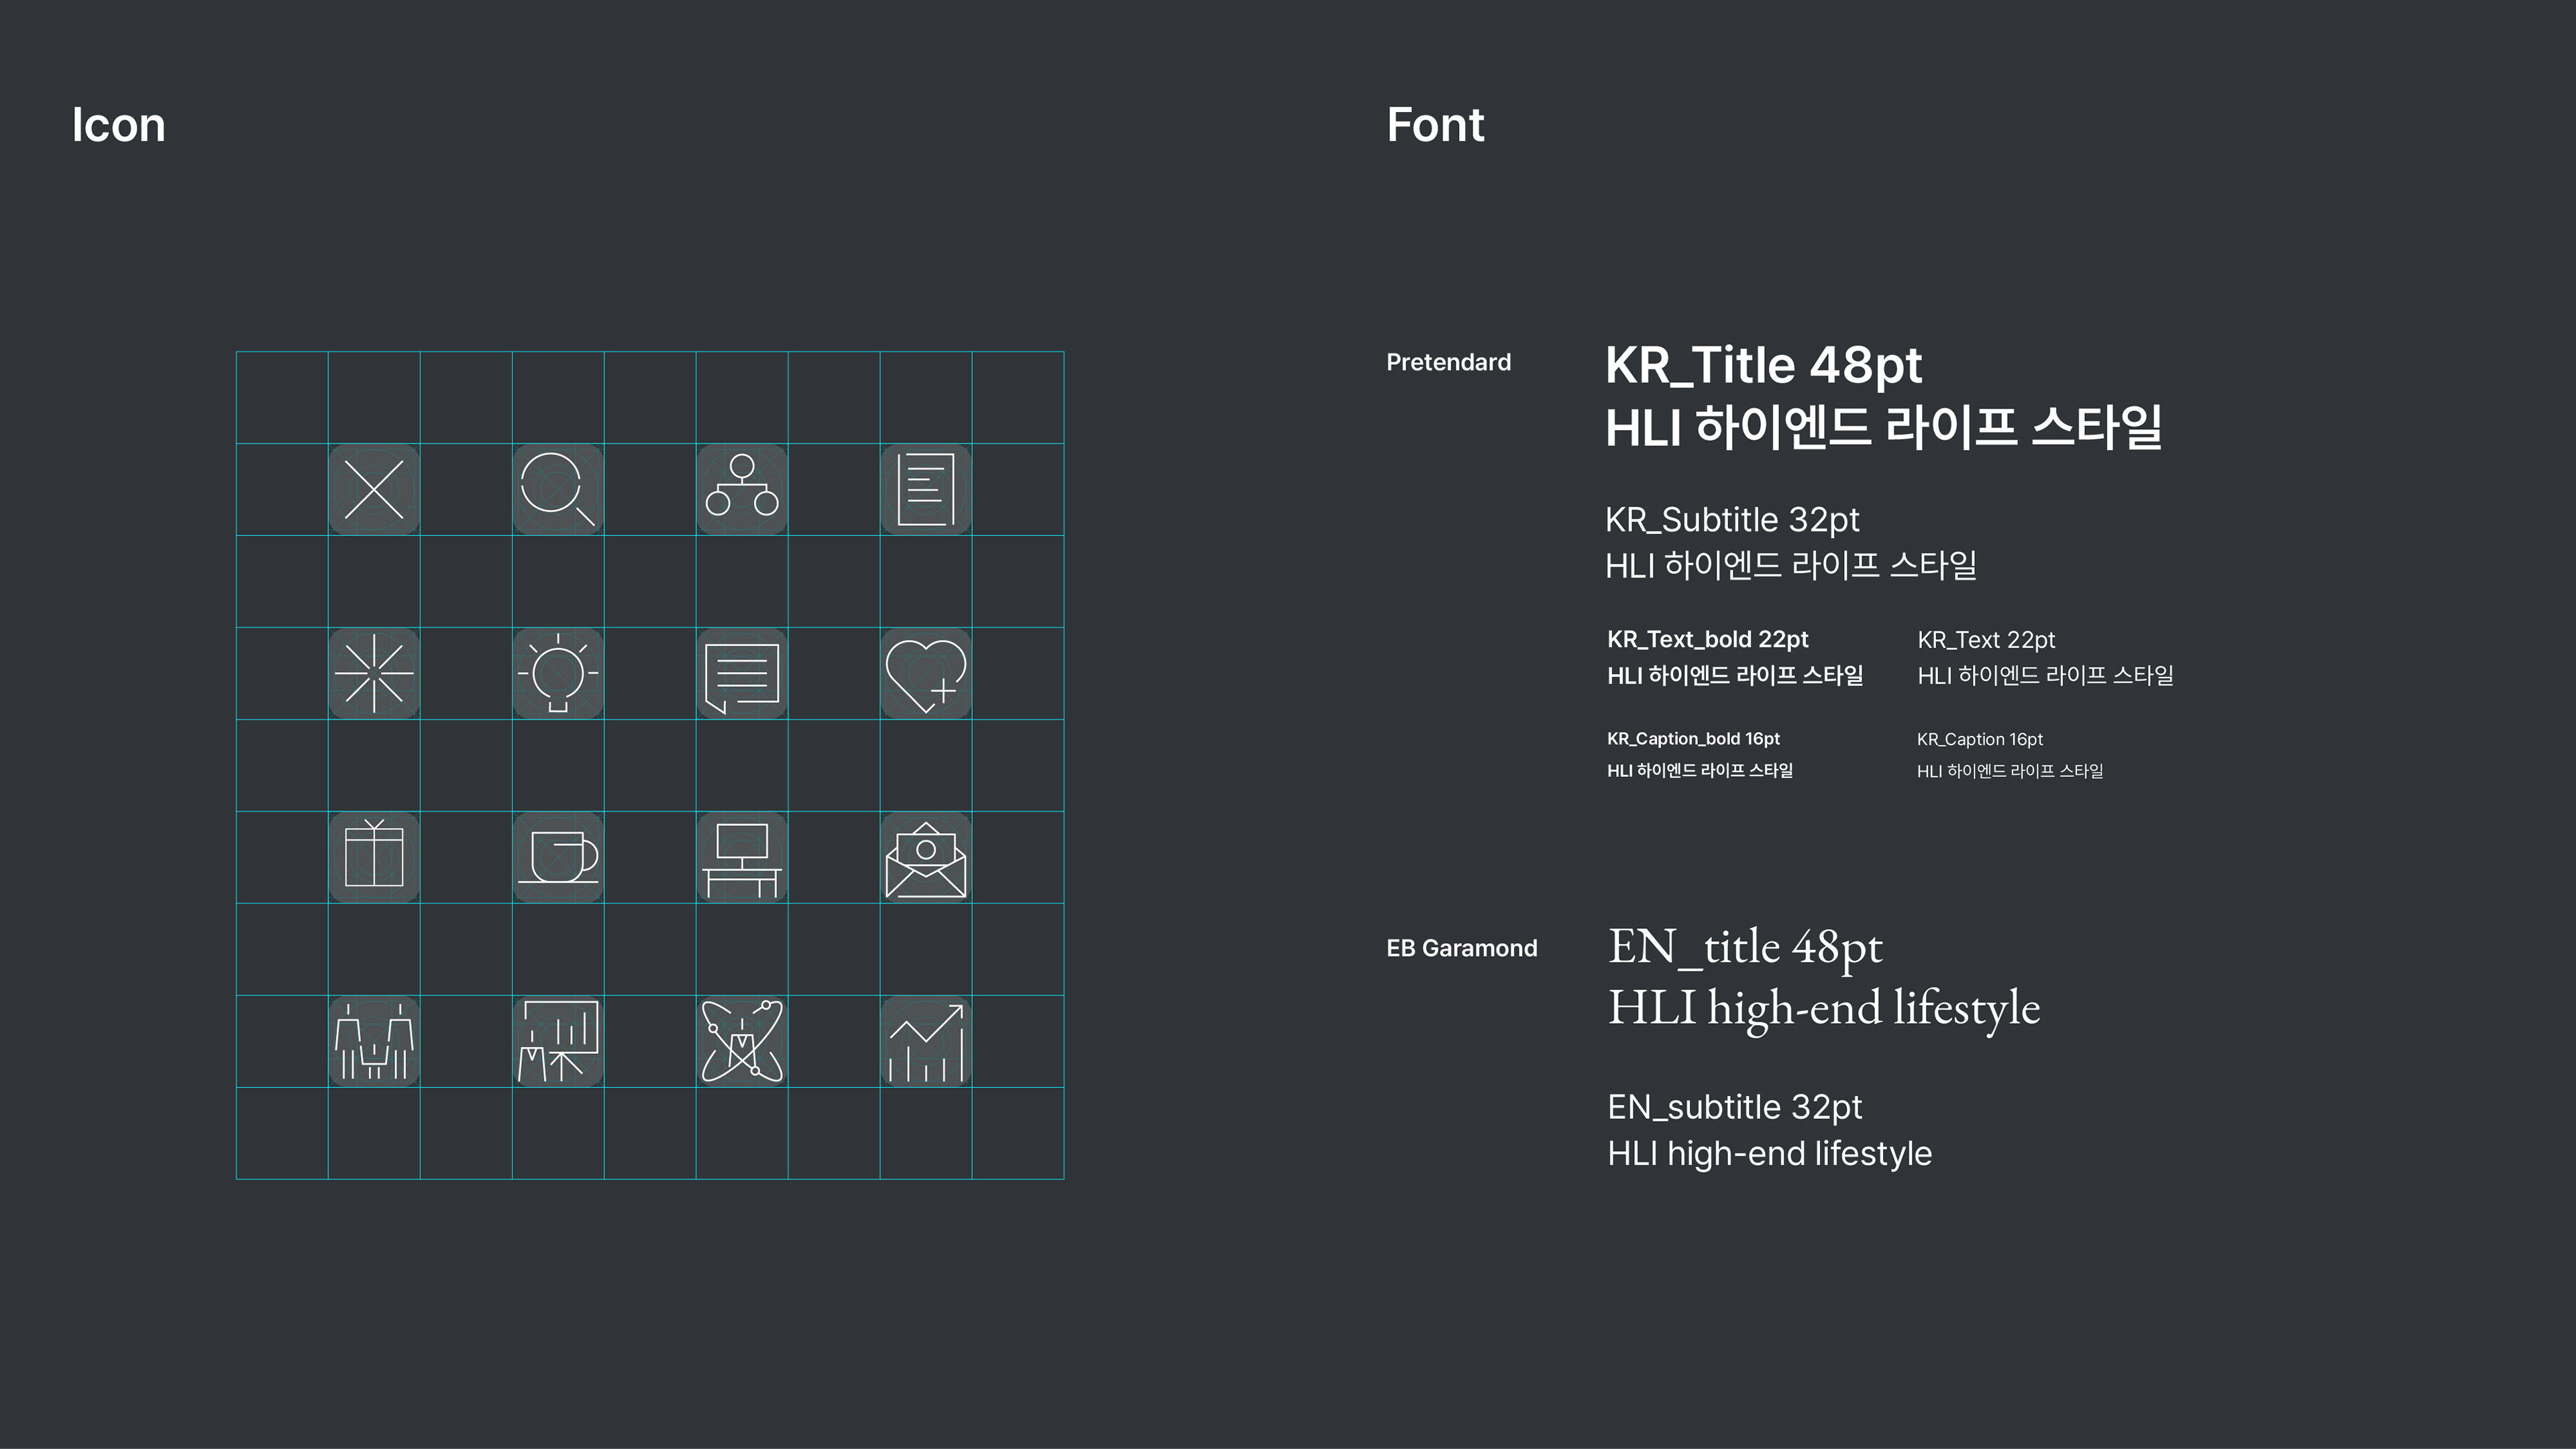The image size is (2576, 1449).
Task: Select the coffee cup icon
Action: pyautogui.click(x=557, y=857)
